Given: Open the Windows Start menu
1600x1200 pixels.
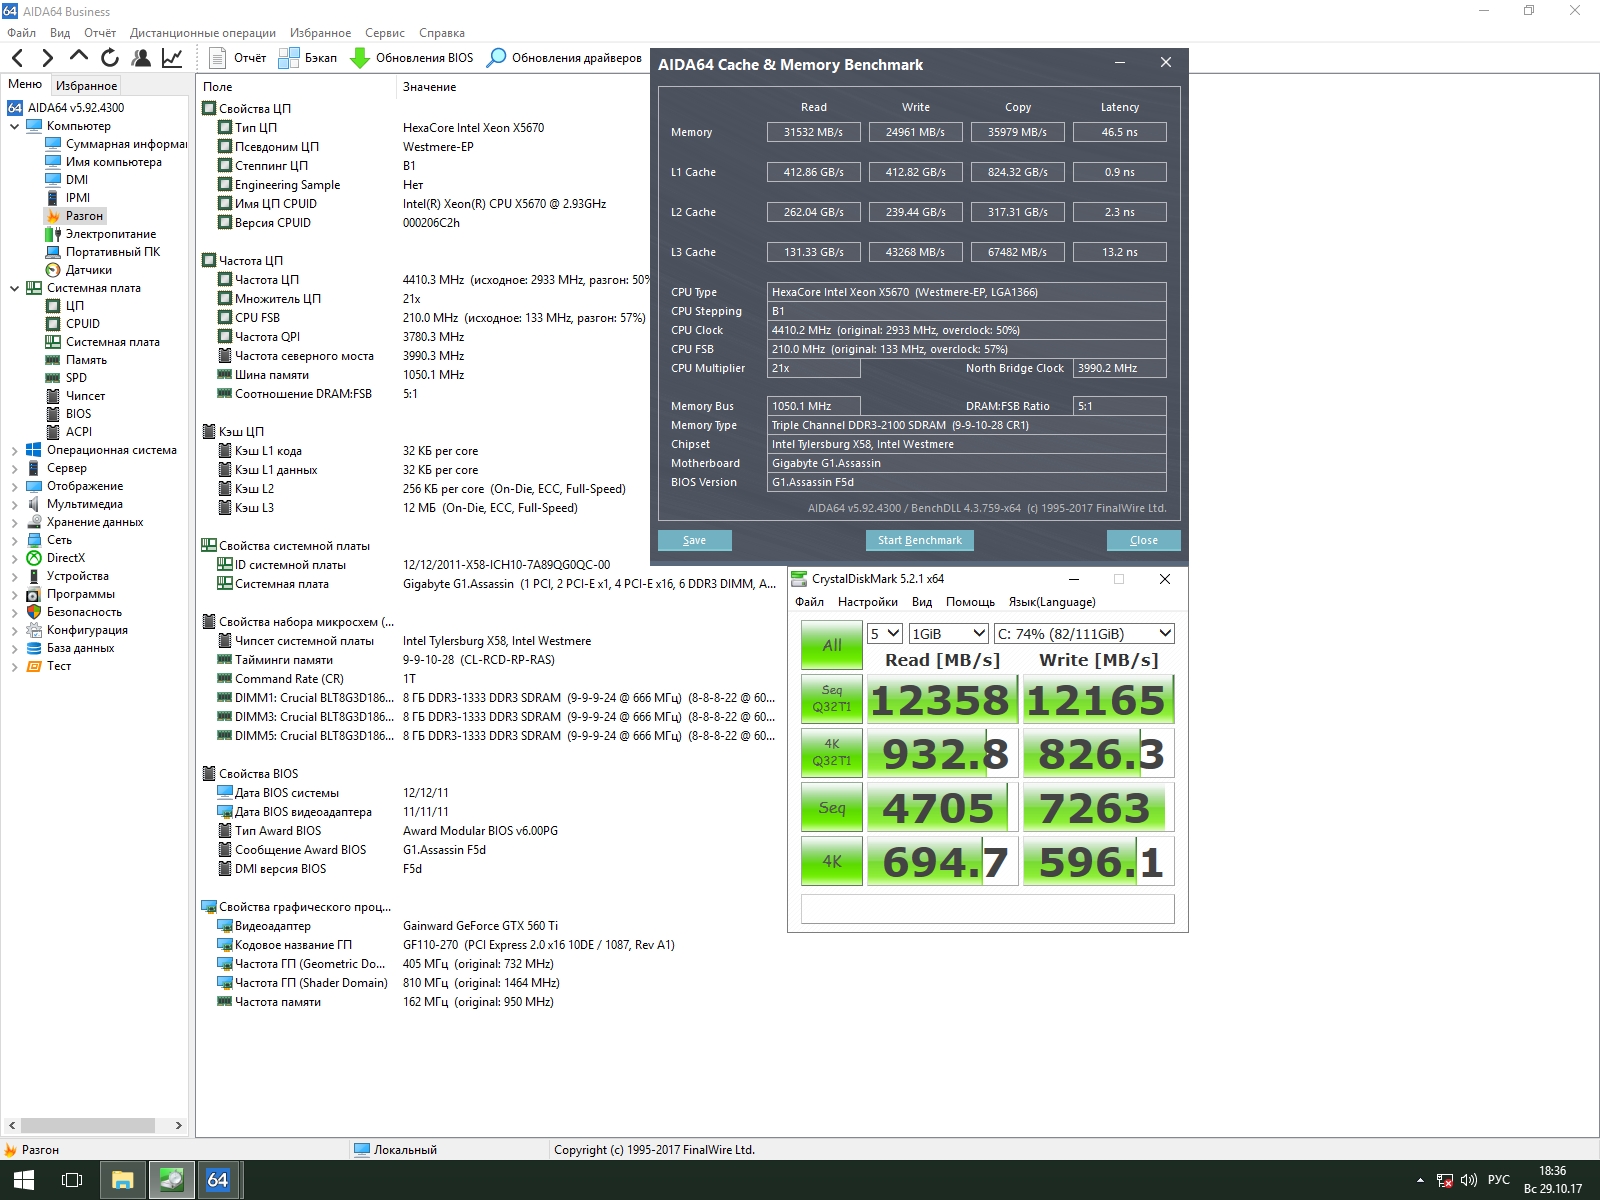Looking at the screenshot, I should [x=24, y=1180].
